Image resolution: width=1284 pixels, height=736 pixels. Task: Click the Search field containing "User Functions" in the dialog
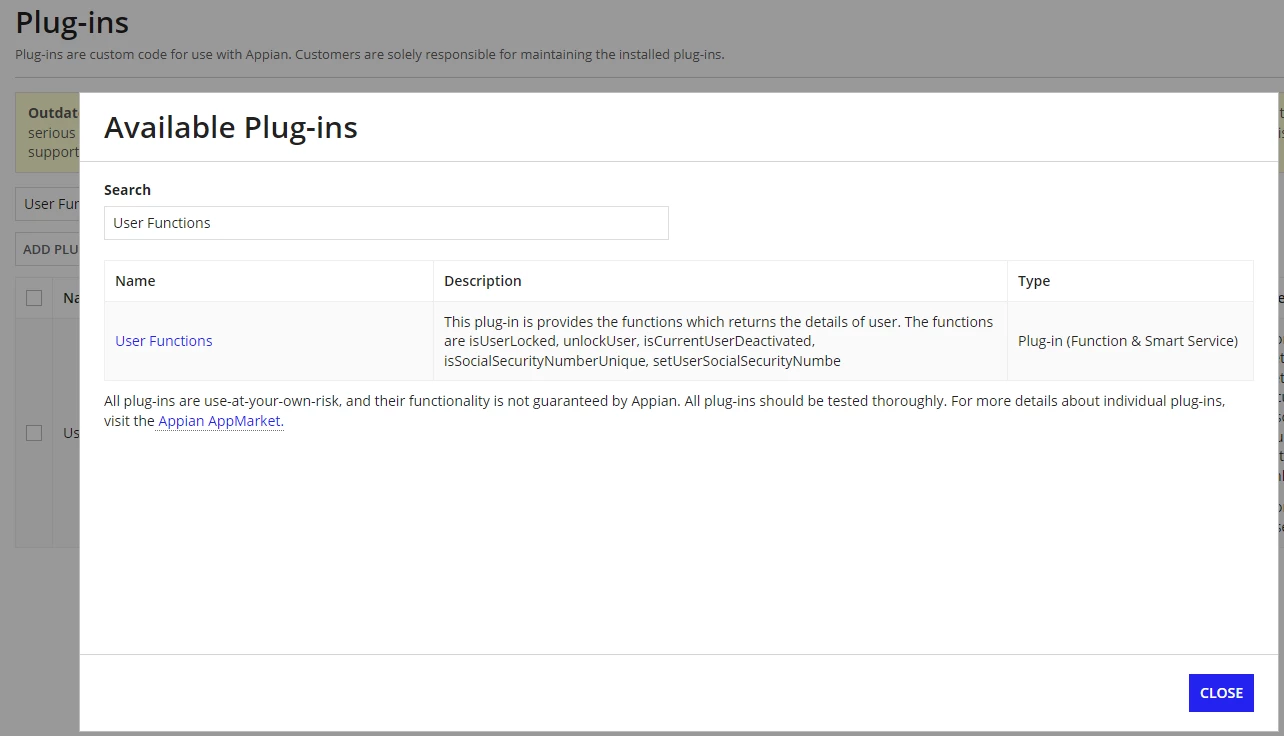386,223
